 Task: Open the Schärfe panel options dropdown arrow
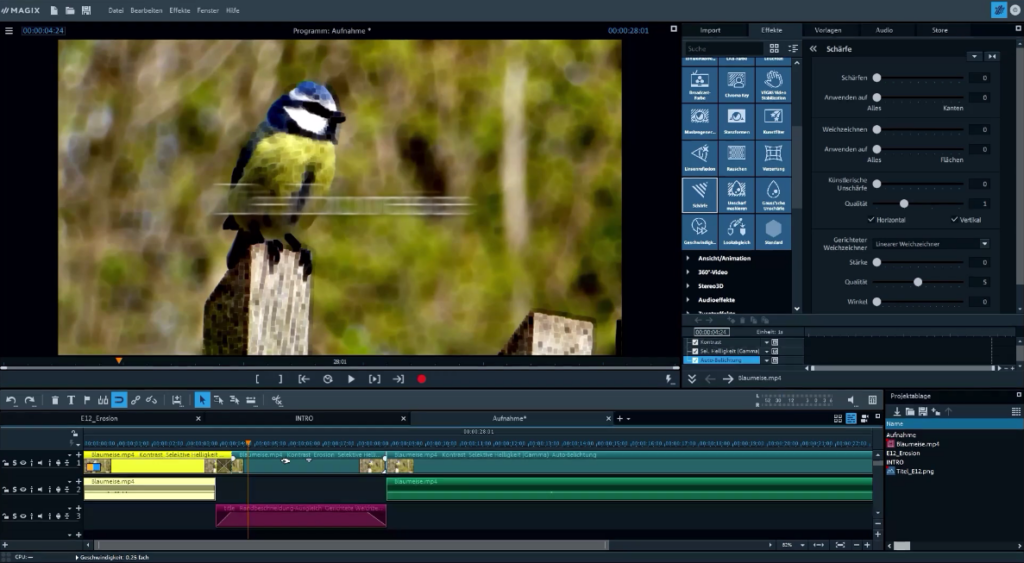(974, 57)
